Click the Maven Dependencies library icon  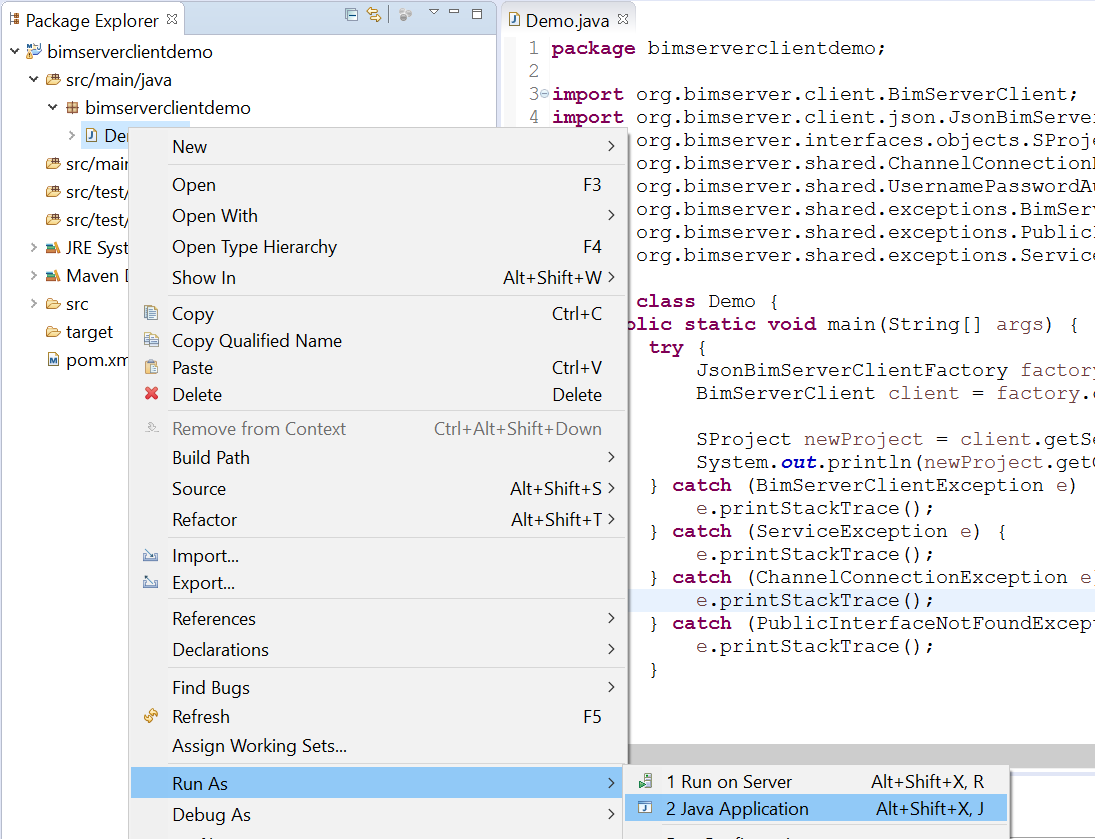pos(53,276)
